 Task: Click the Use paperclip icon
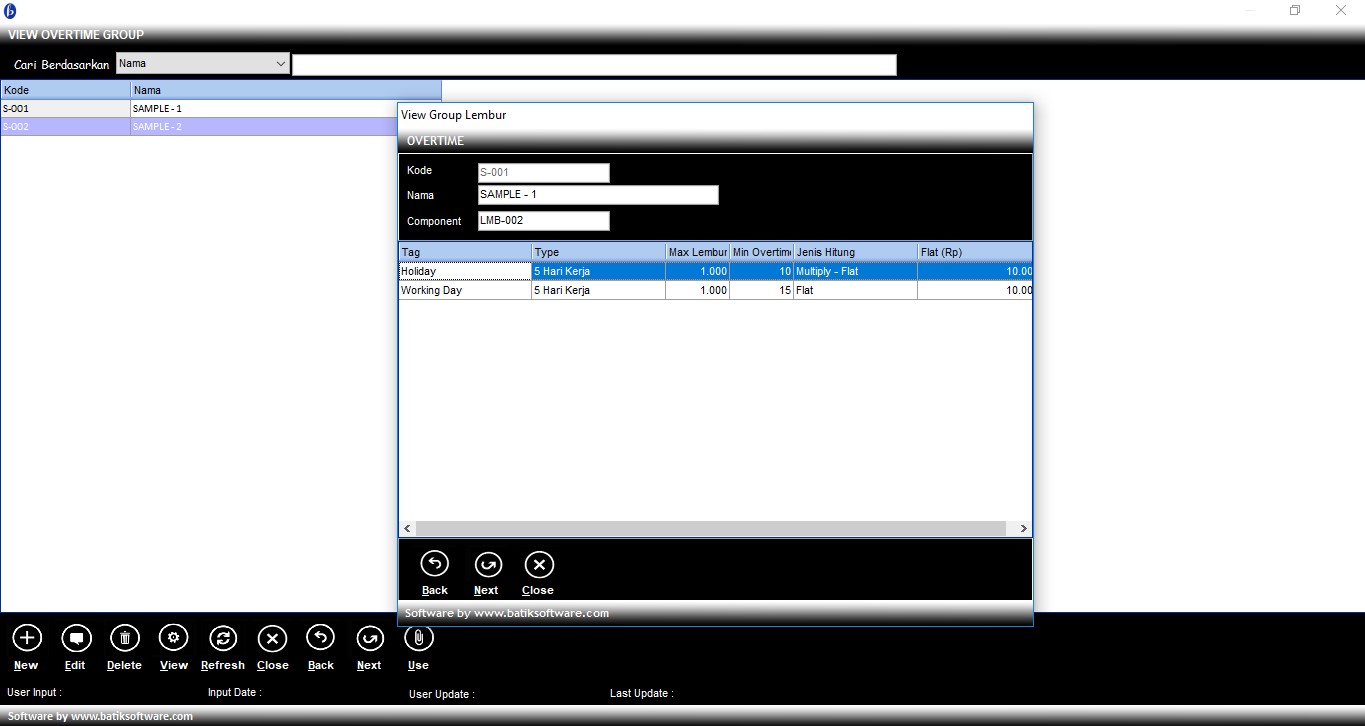tap(418, 638)
